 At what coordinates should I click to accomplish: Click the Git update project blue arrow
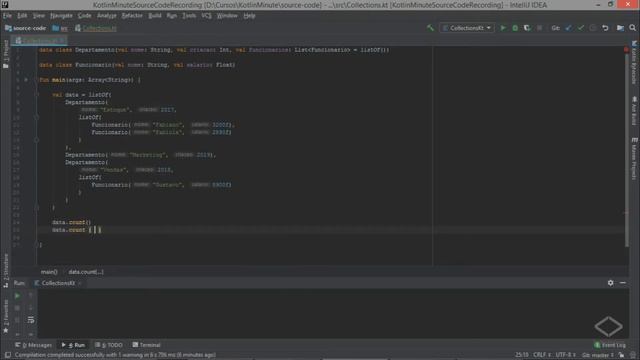pos(569,28)
